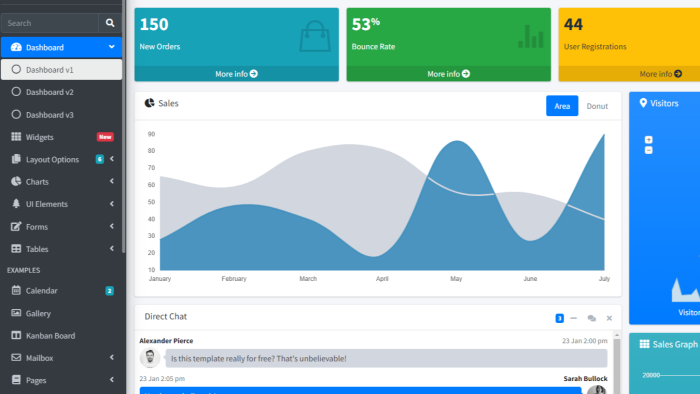This screenshot has width=700, height=394.
Task: Click the Sales Graph grid icon
Action: 644,344
